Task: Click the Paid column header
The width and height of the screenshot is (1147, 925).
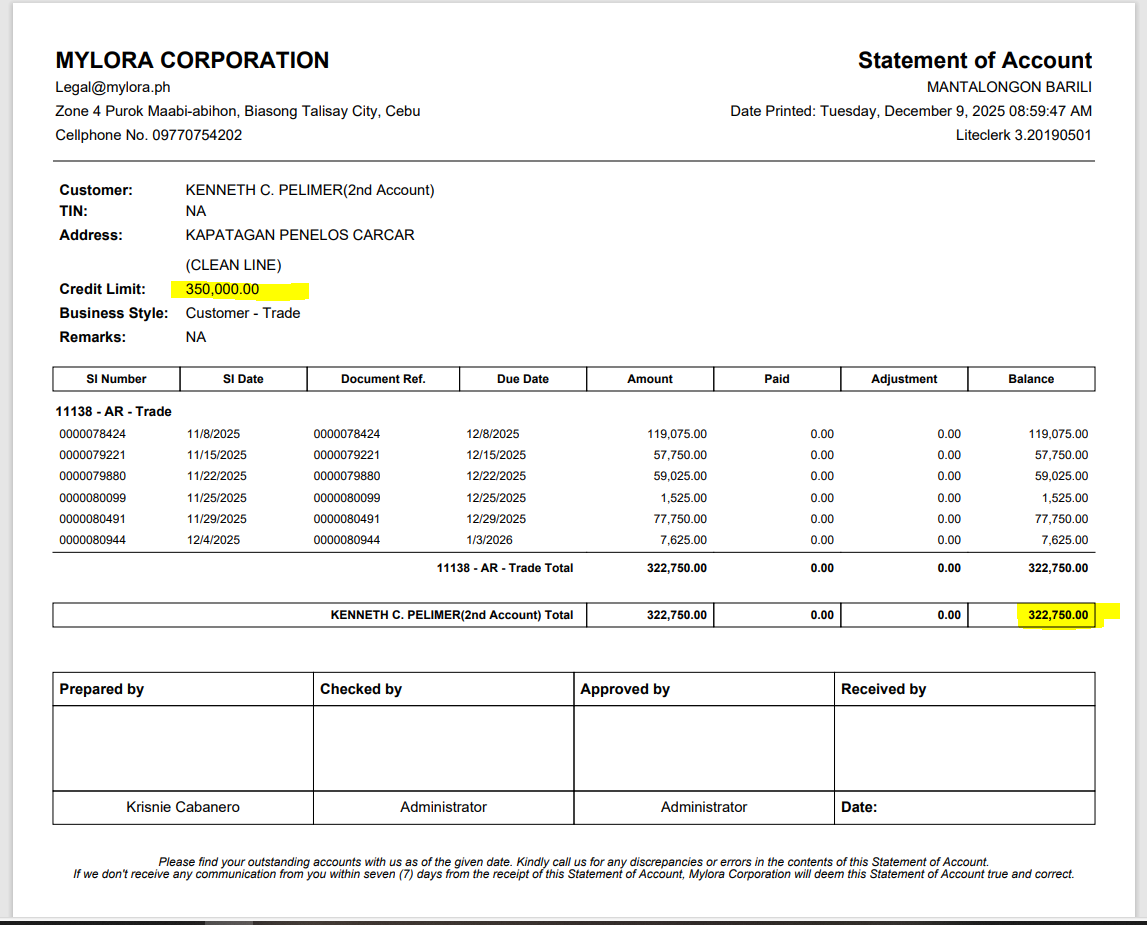Action: [777, 379]
